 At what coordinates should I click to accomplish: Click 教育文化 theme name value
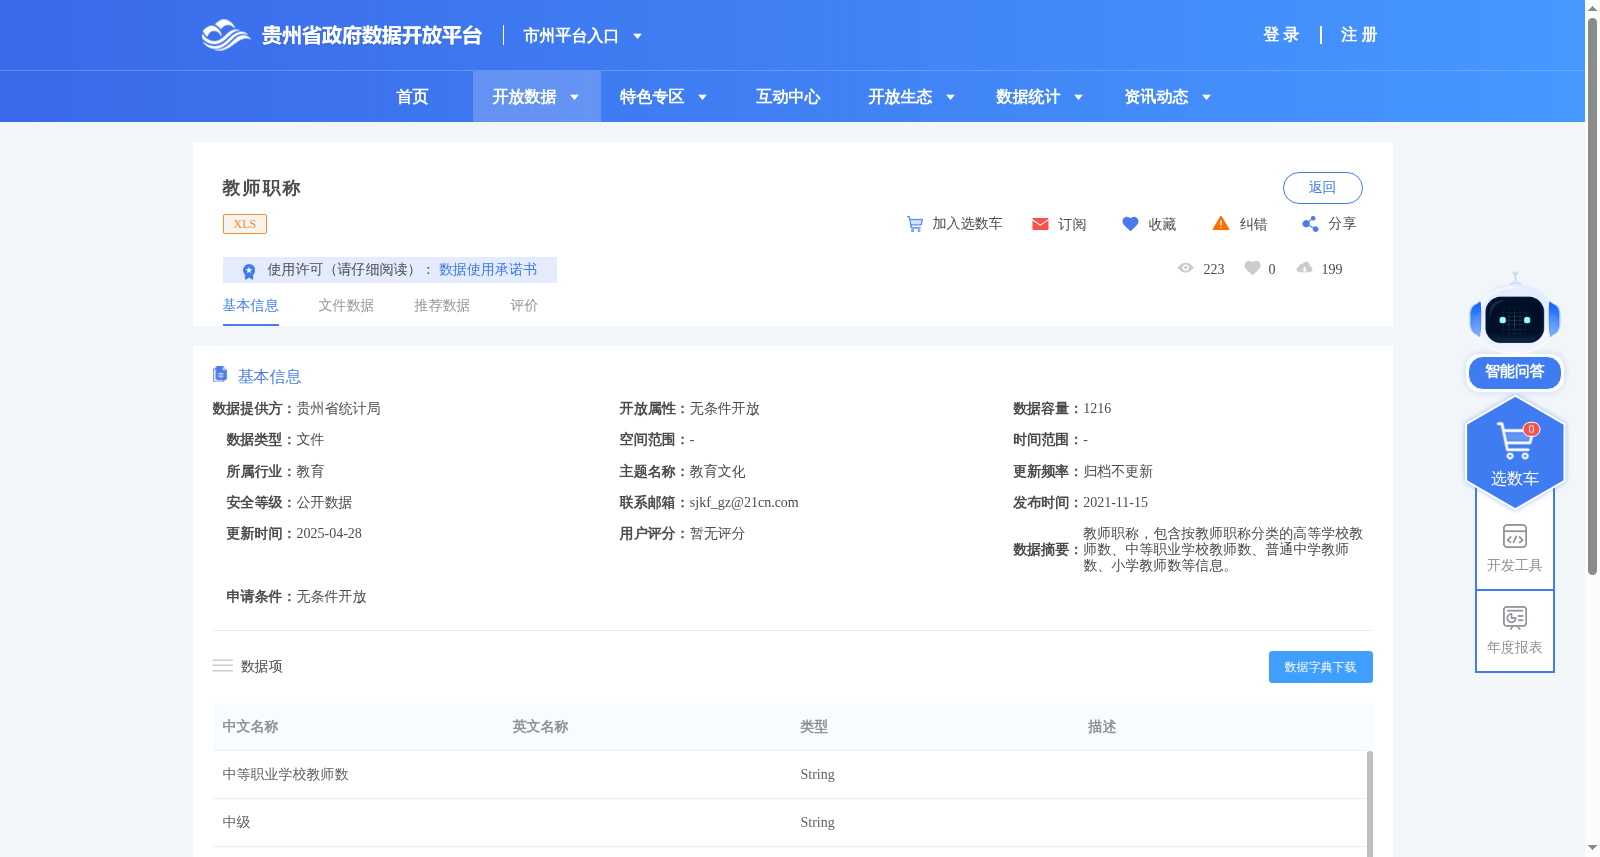(717, 472)
